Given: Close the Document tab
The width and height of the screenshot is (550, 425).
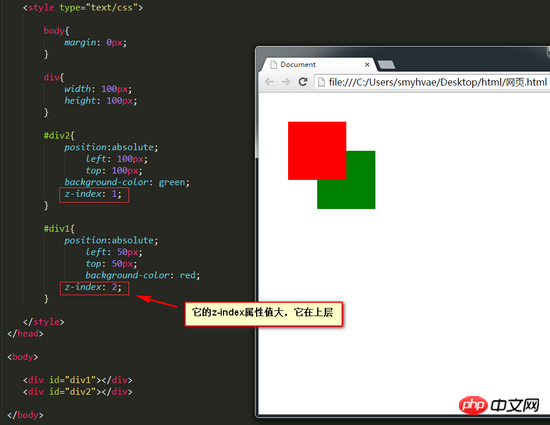Looking at the screenshot, I should pyautogui.click(x=367, y=65).
